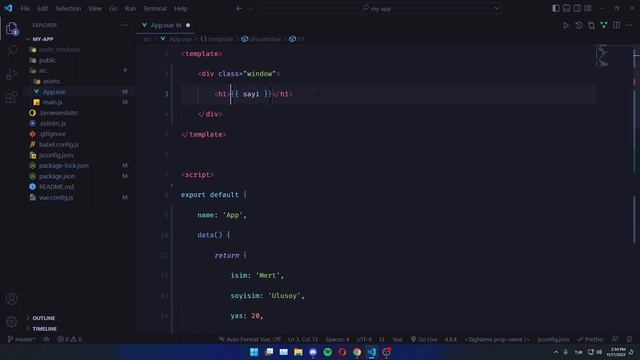Open the Selection menu
Screen dimensions: 640x360
[68, 8]
